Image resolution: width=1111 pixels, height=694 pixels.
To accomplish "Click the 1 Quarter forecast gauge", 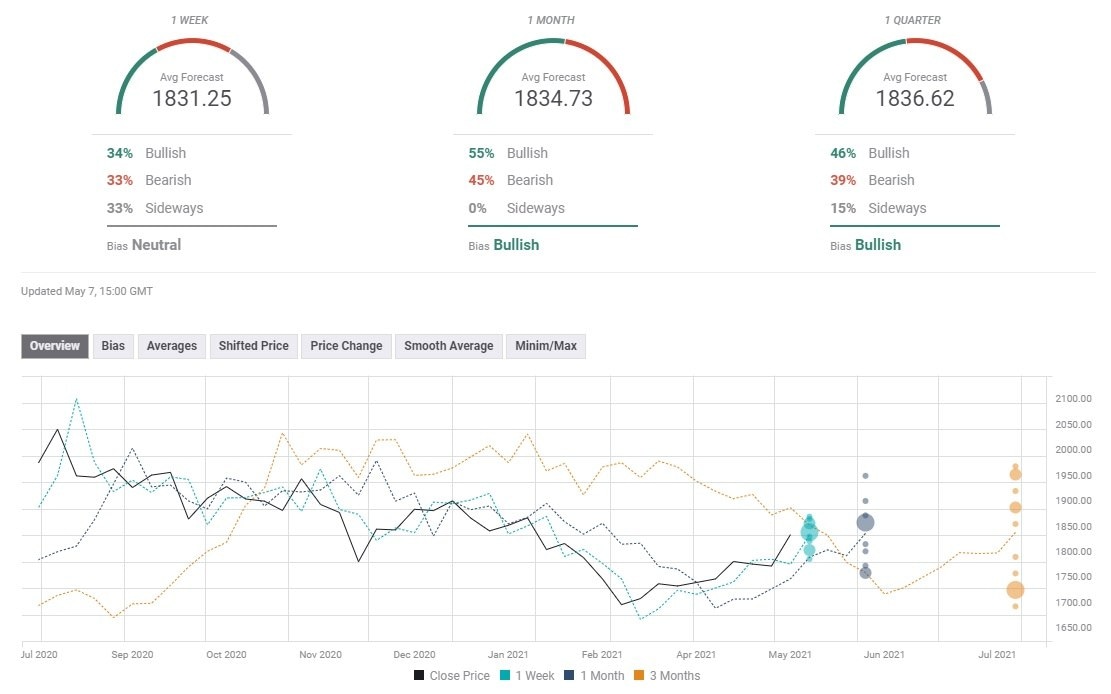I will click(x=915, y=80).
